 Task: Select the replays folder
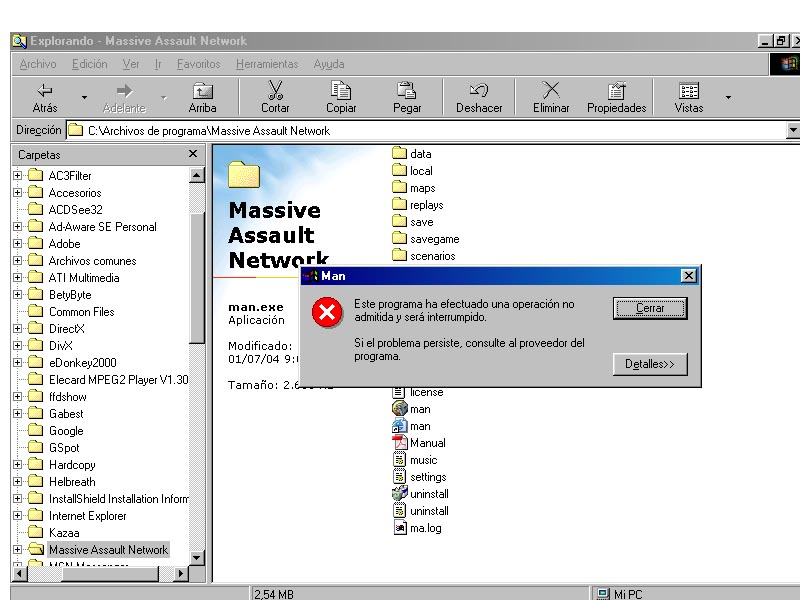click(418, 205)
